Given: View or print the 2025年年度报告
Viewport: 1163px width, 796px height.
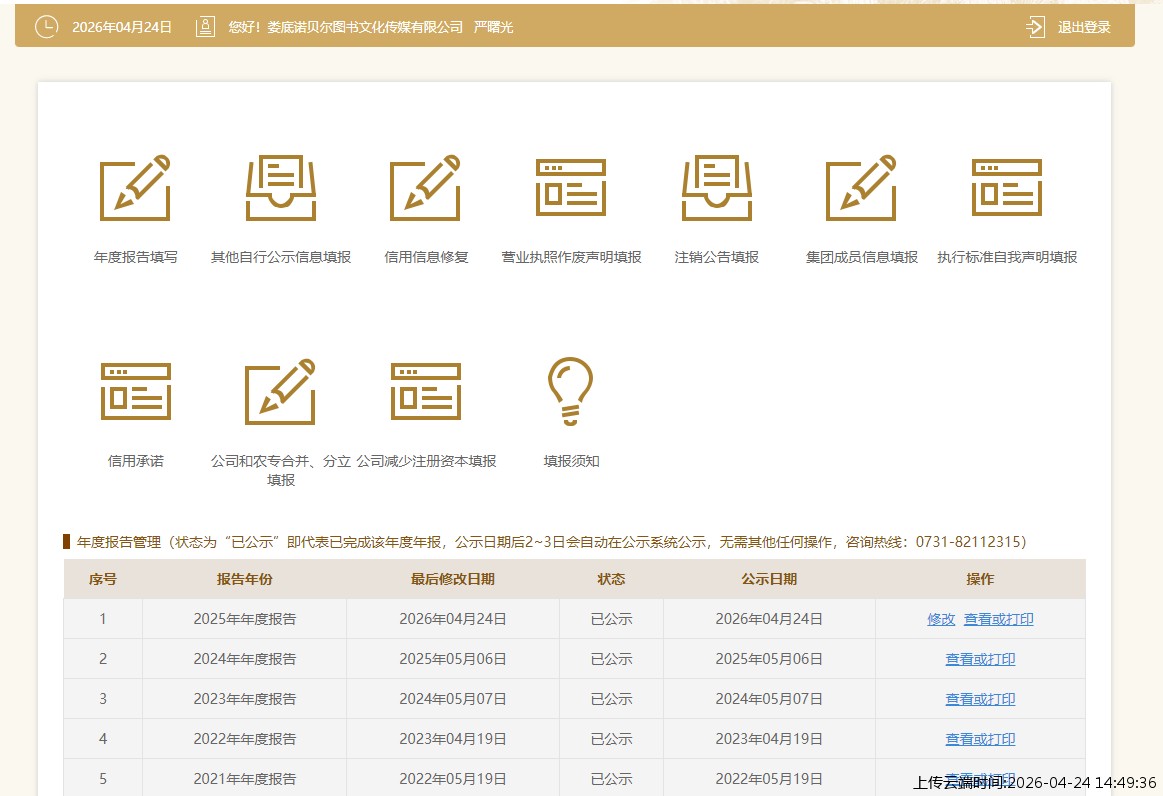Looking at the screenshot, I should pos(998,620).
